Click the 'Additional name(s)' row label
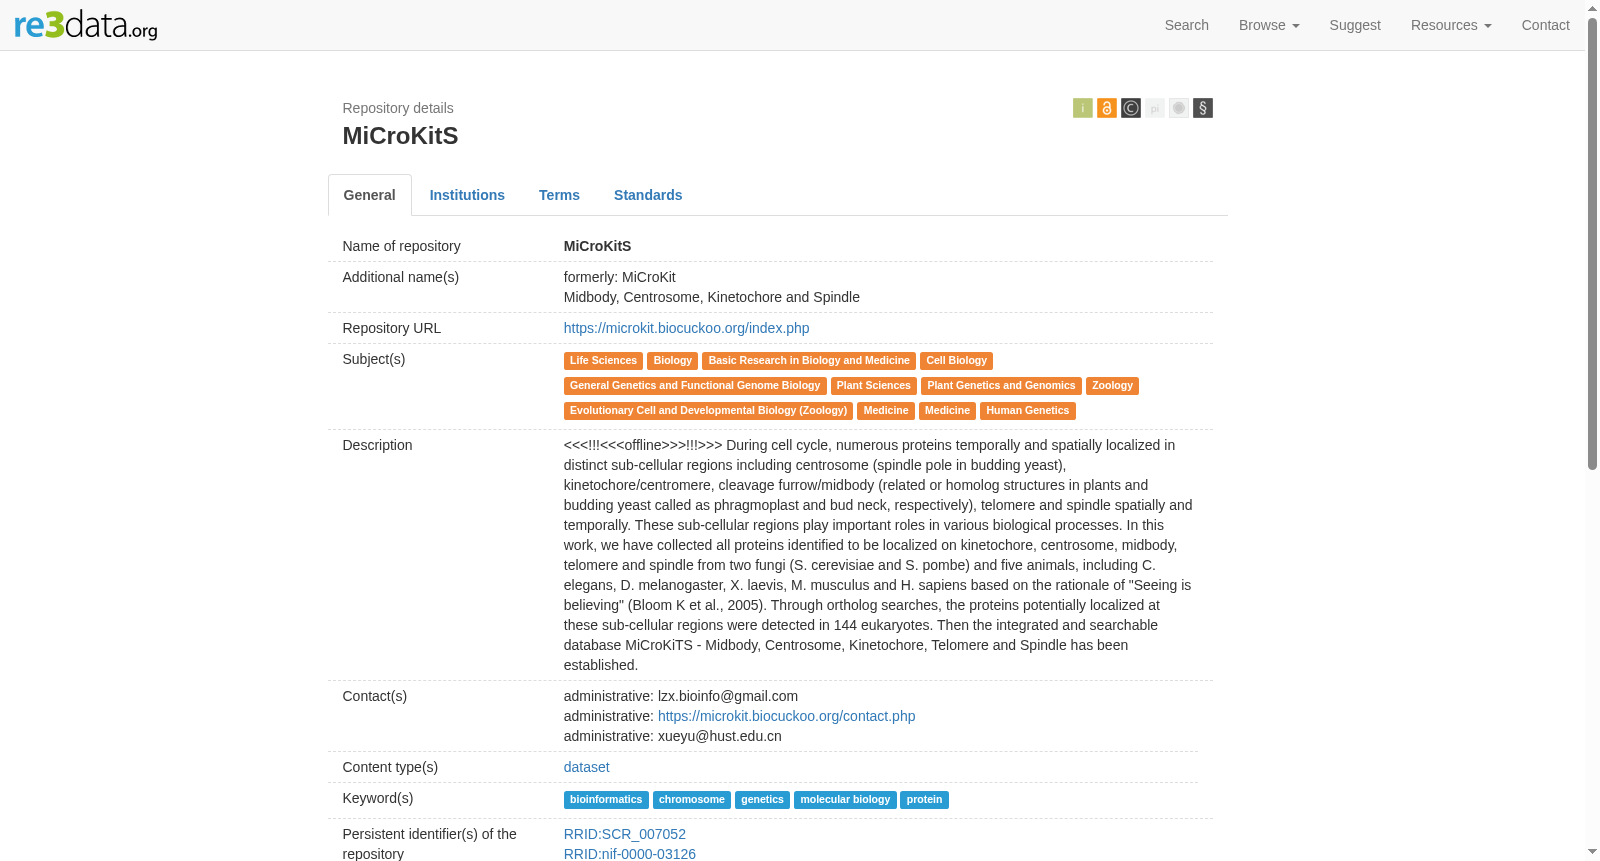 click(x=401, y=277)
